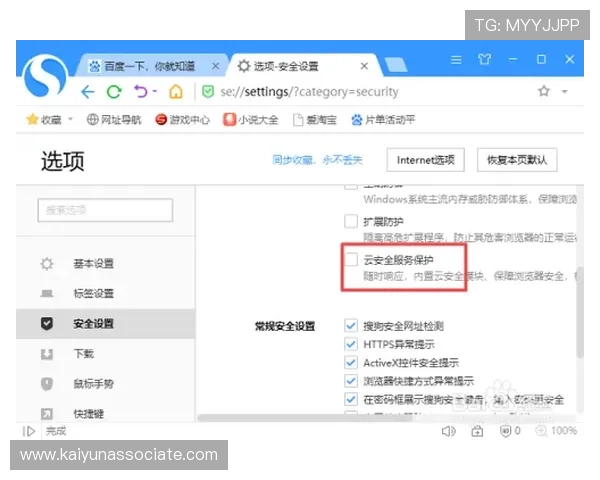The height and width of the screenshot is (480, 600).
Task: Reload page with green refresh icon
Action: (x=114, y=92)
